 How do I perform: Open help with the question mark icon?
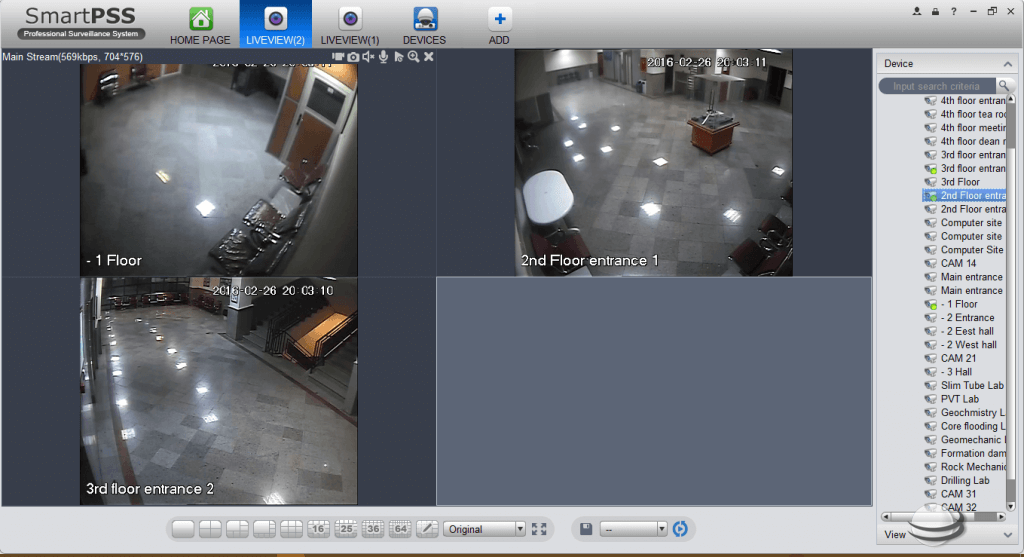click(953, 11)
